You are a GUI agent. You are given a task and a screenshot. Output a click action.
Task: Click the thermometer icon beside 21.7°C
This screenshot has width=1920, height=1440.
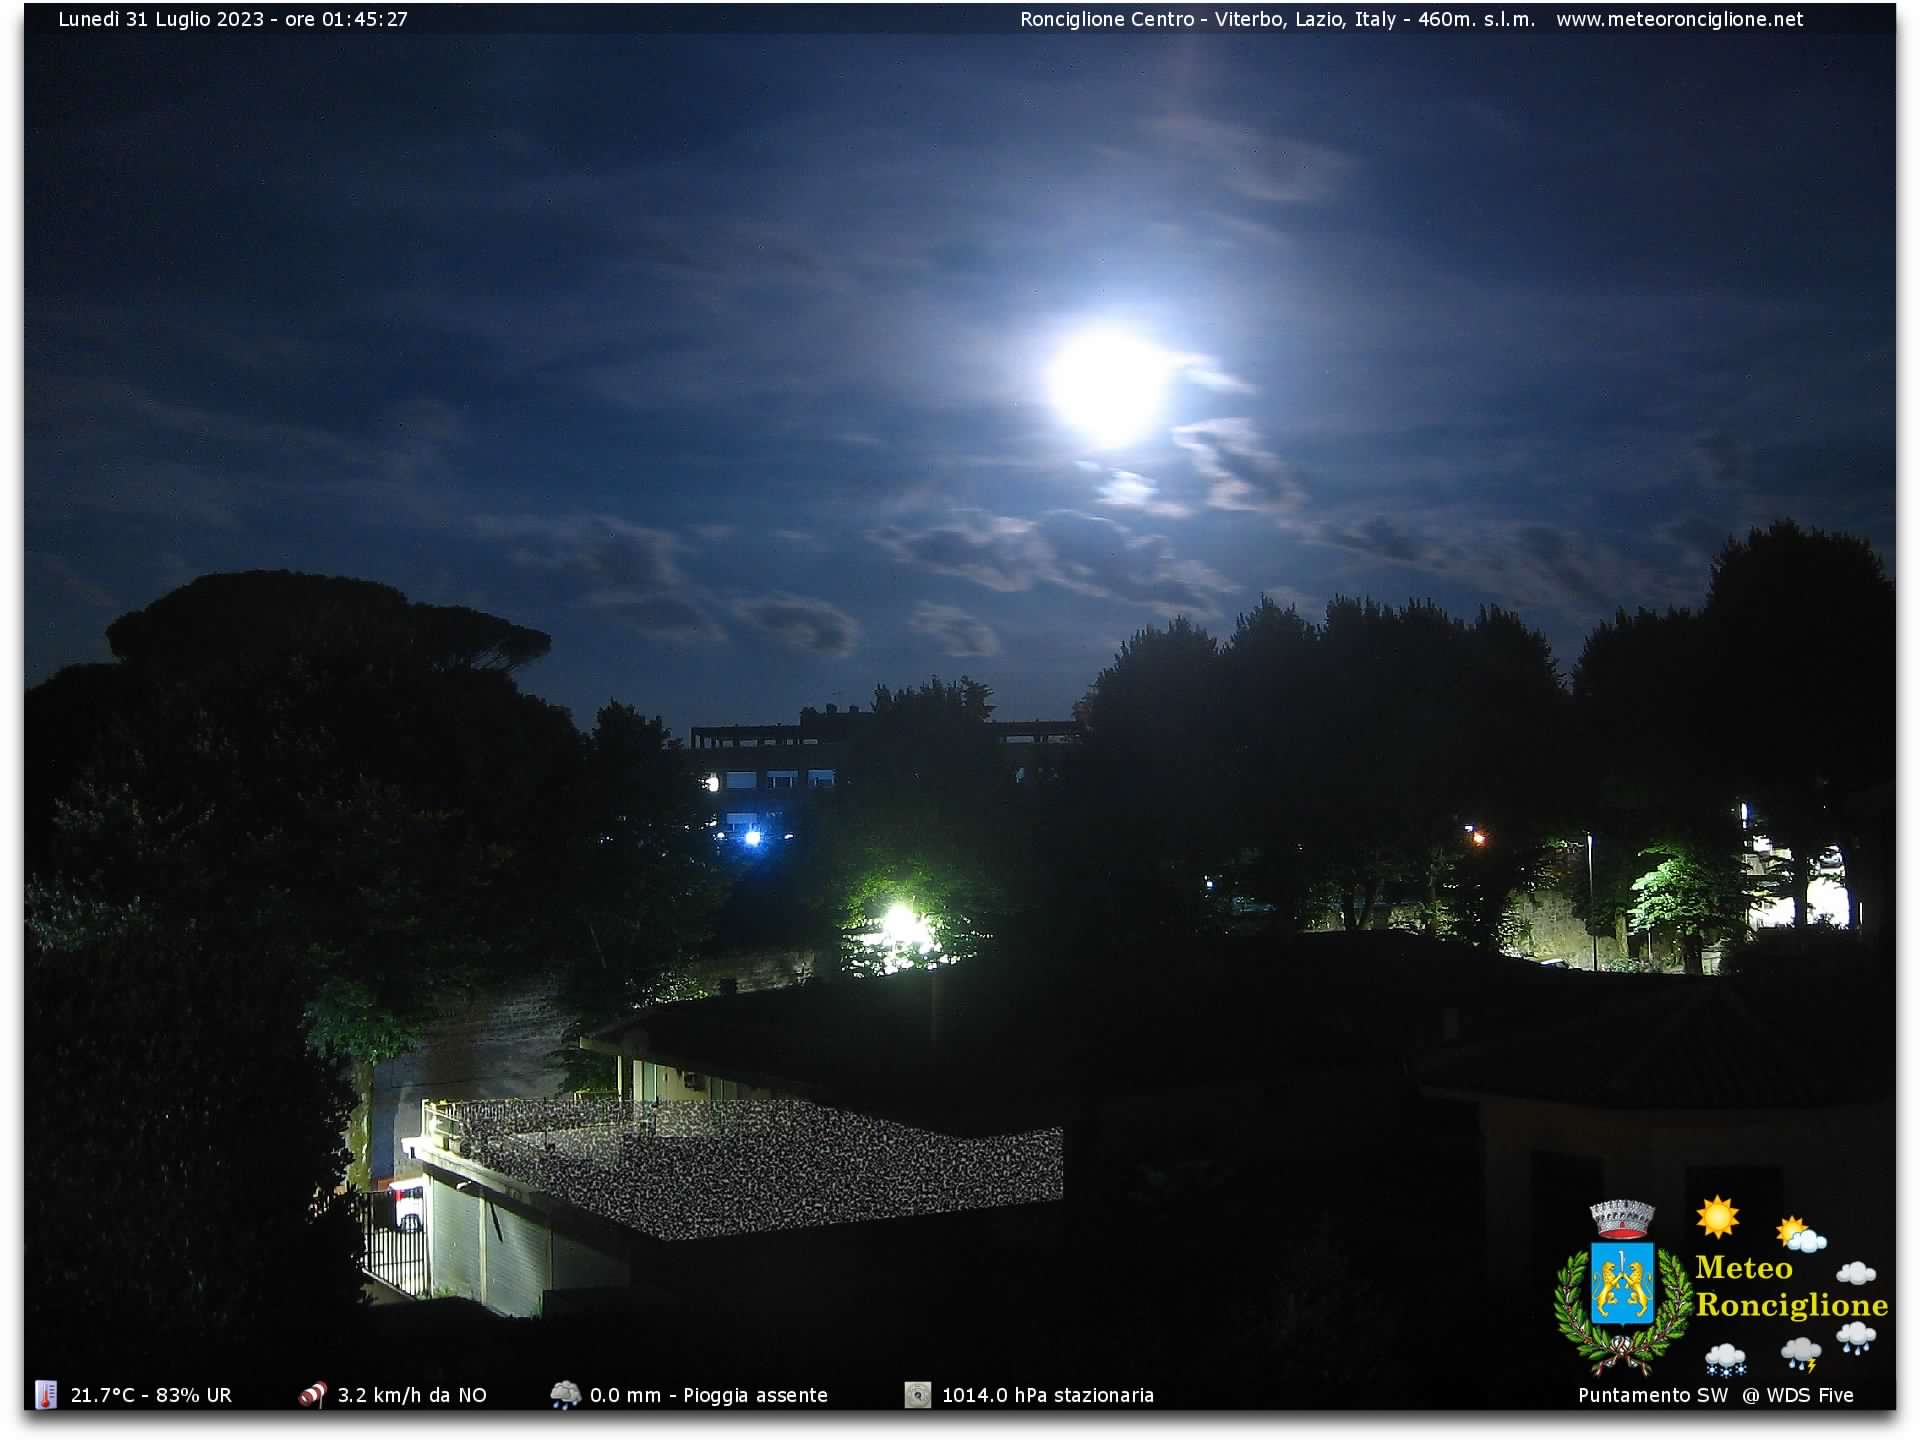pyautogui.click(x=46, y=1394)
